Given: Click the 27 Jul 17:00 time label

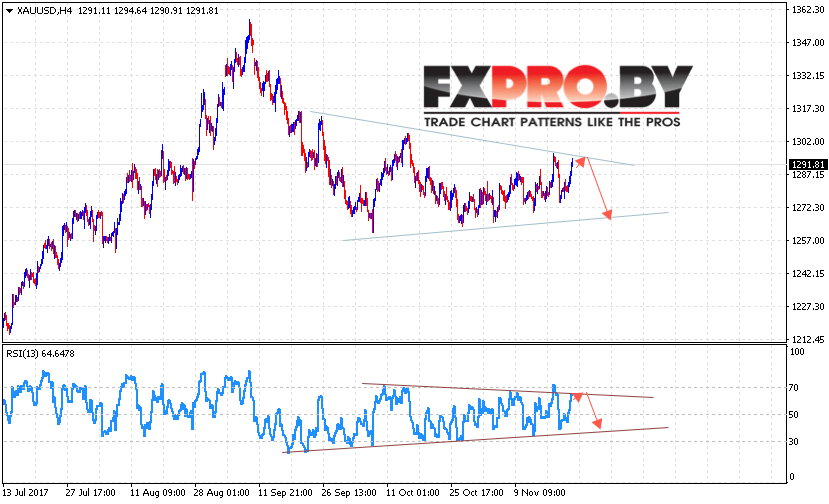Looking at the screenshot, I should click(90, 492).
